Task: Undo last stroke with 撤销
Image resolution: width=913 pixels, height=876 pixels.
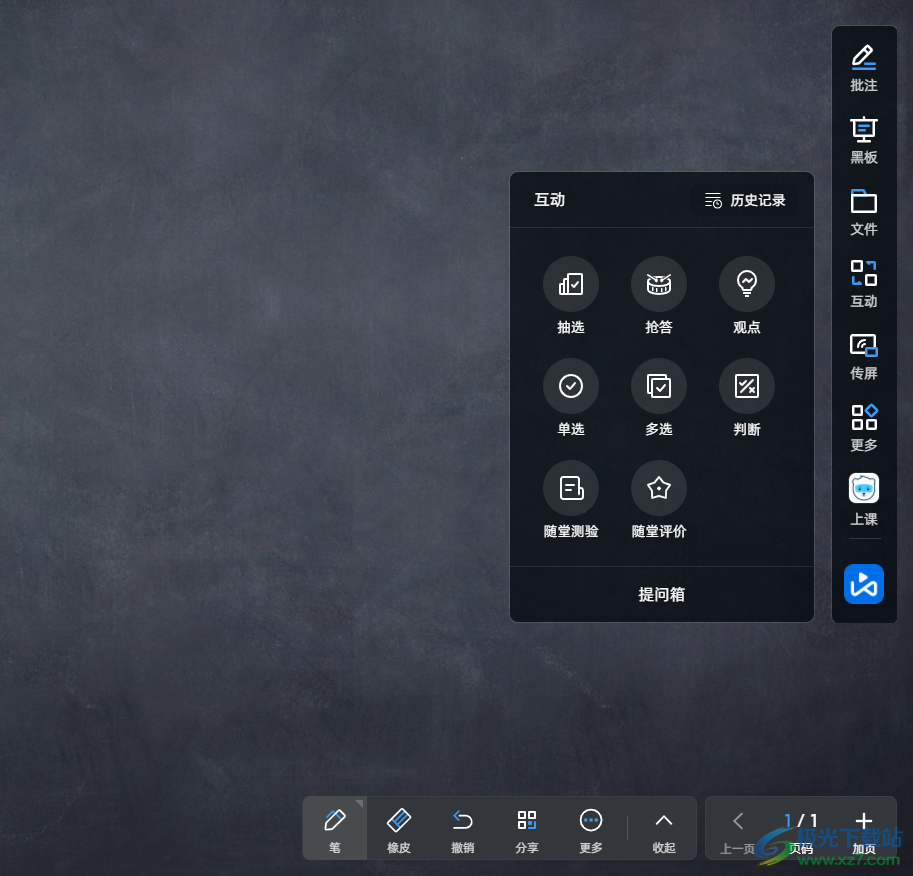Action: tap(462, 829)
